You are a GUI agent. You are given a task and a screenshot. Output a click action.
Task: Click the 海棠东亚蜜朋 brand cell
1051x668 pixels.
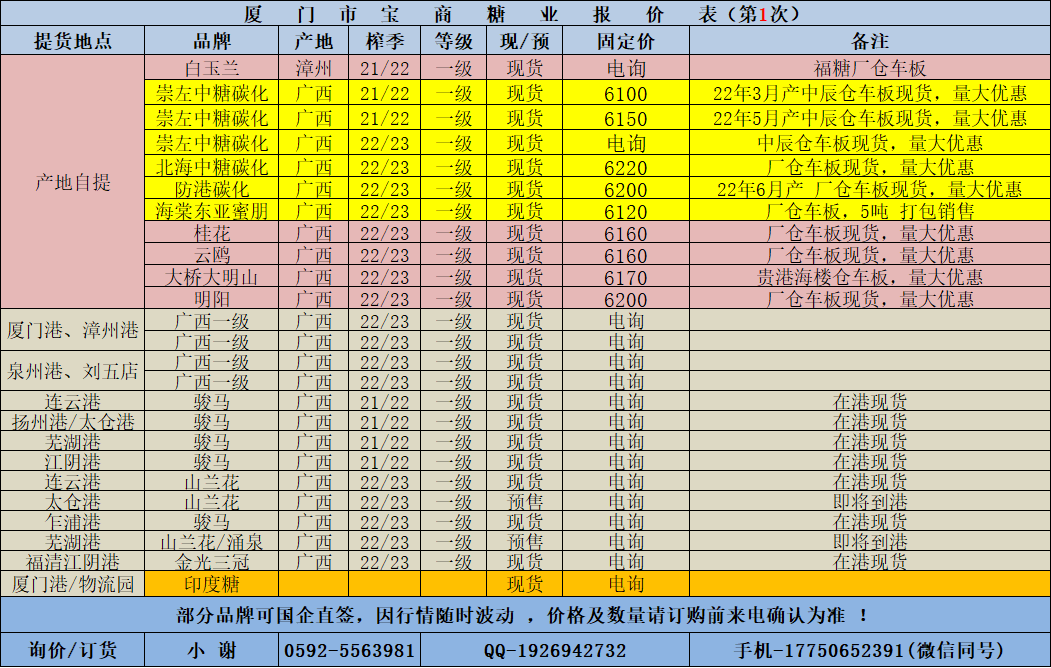pyautogui.click(x=211, y=211)
